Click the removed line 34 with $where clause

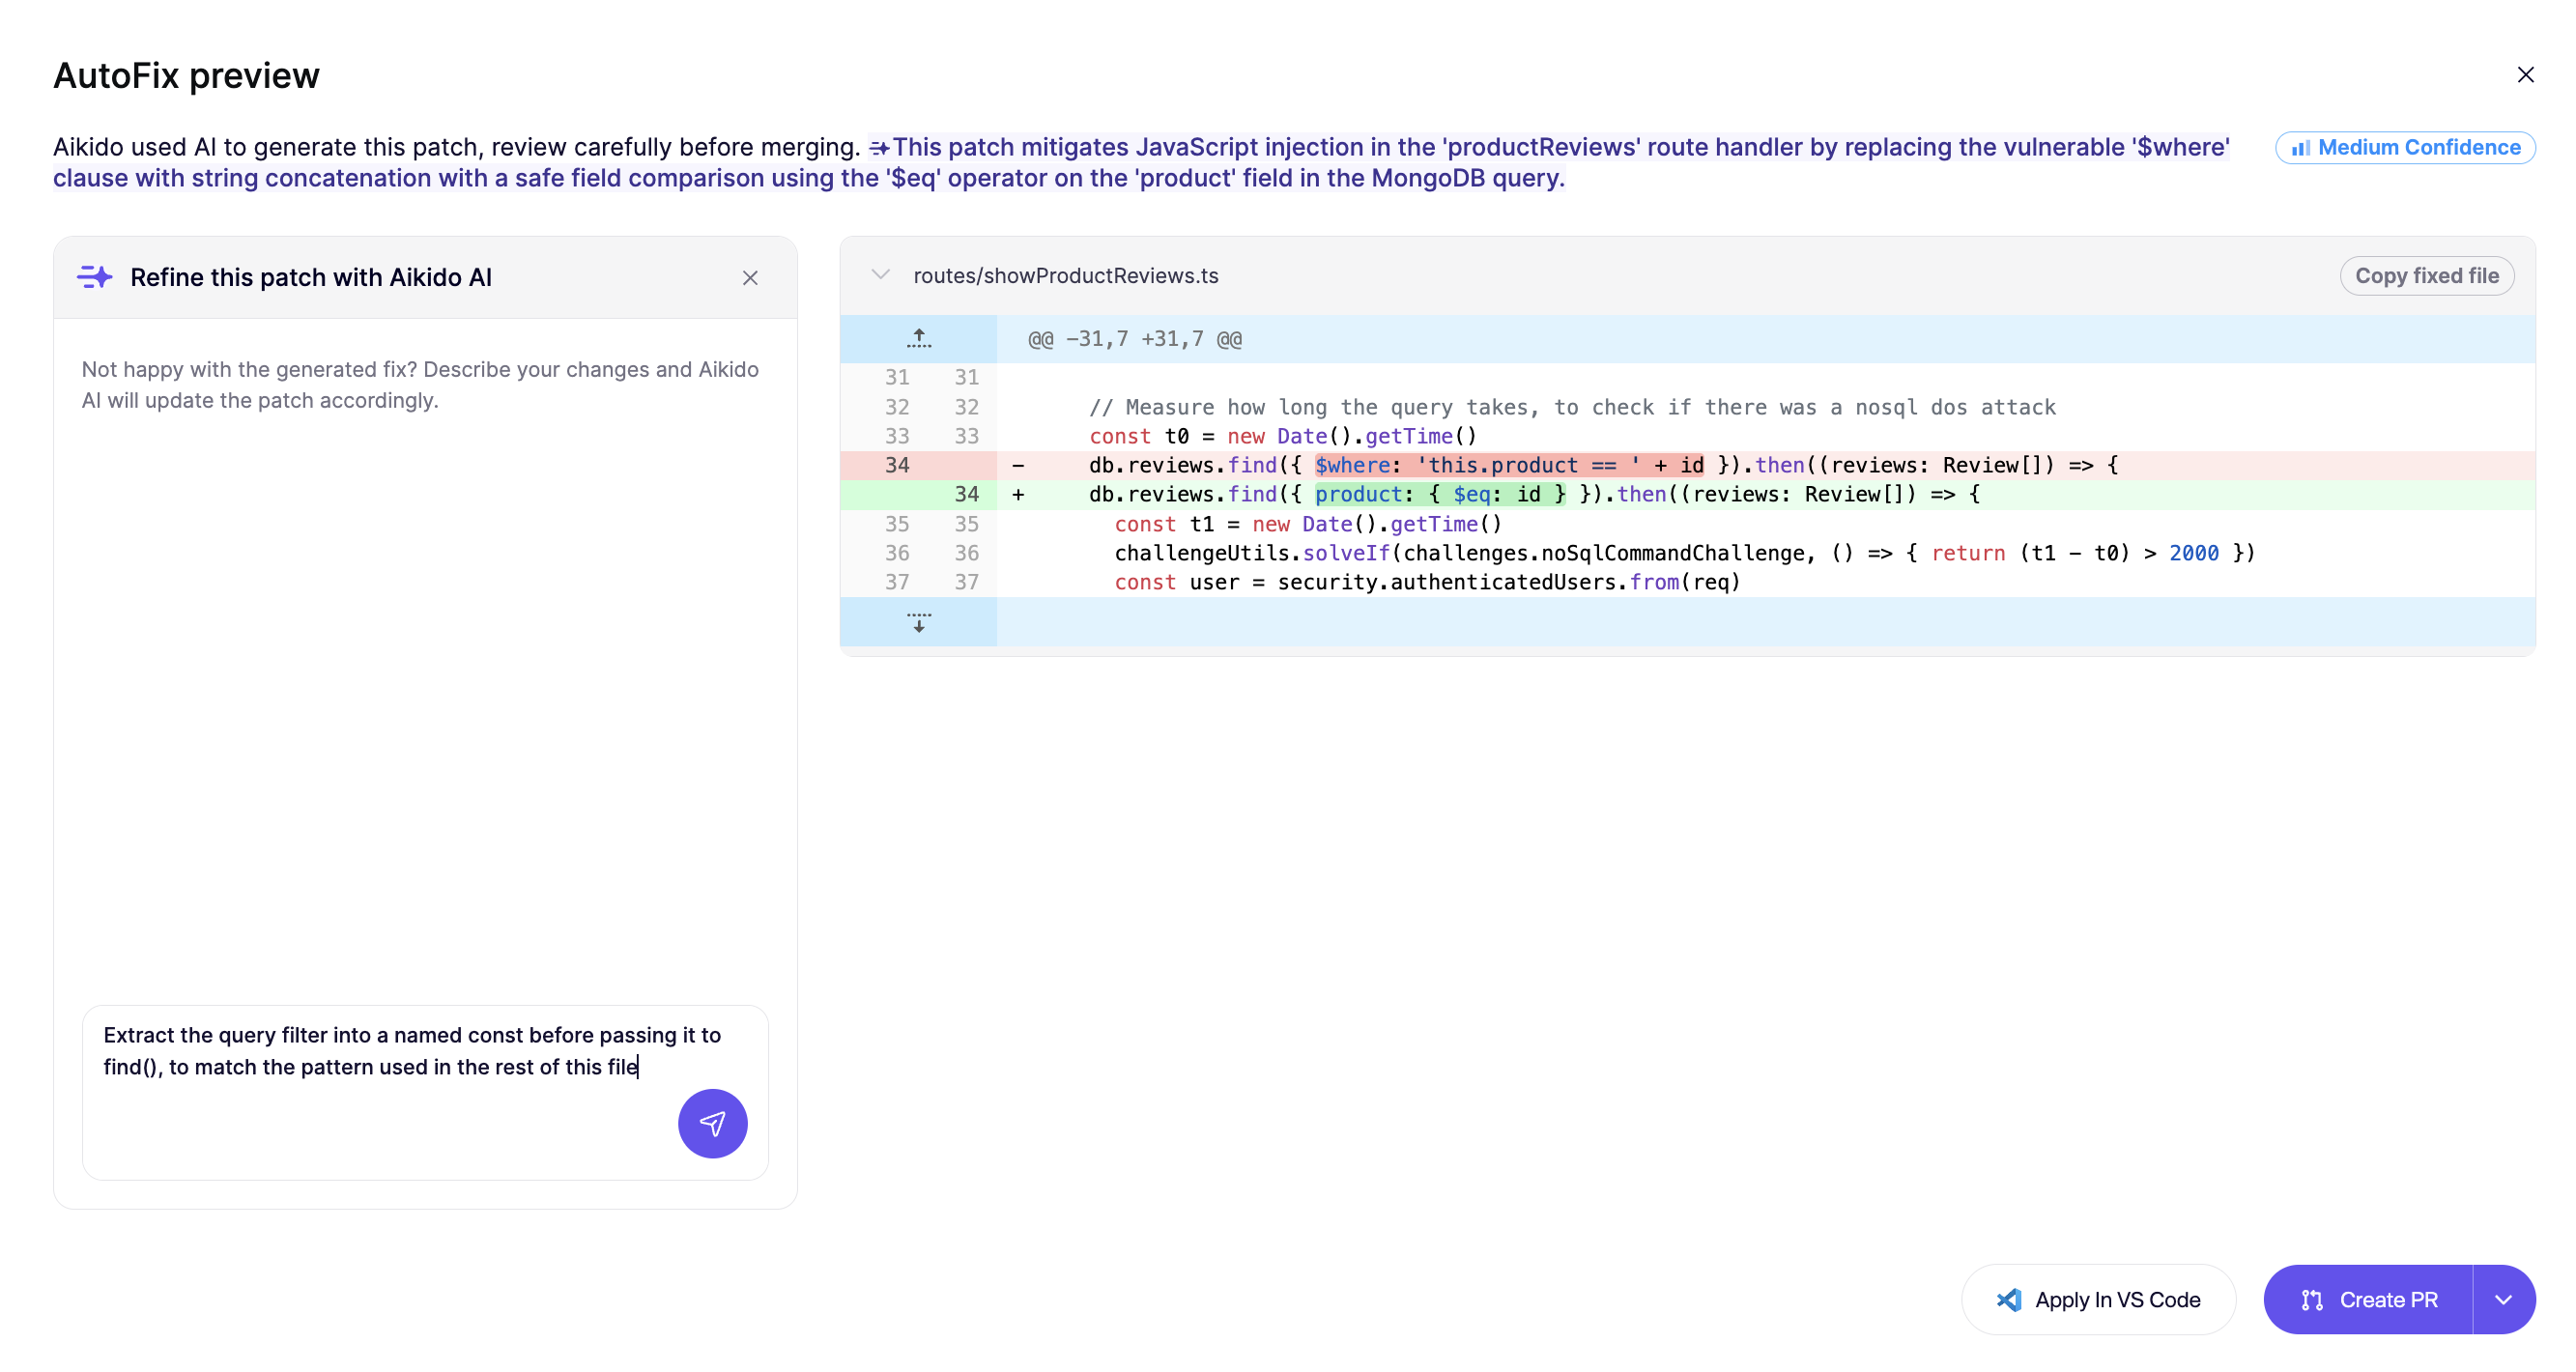coord(1687,465)
